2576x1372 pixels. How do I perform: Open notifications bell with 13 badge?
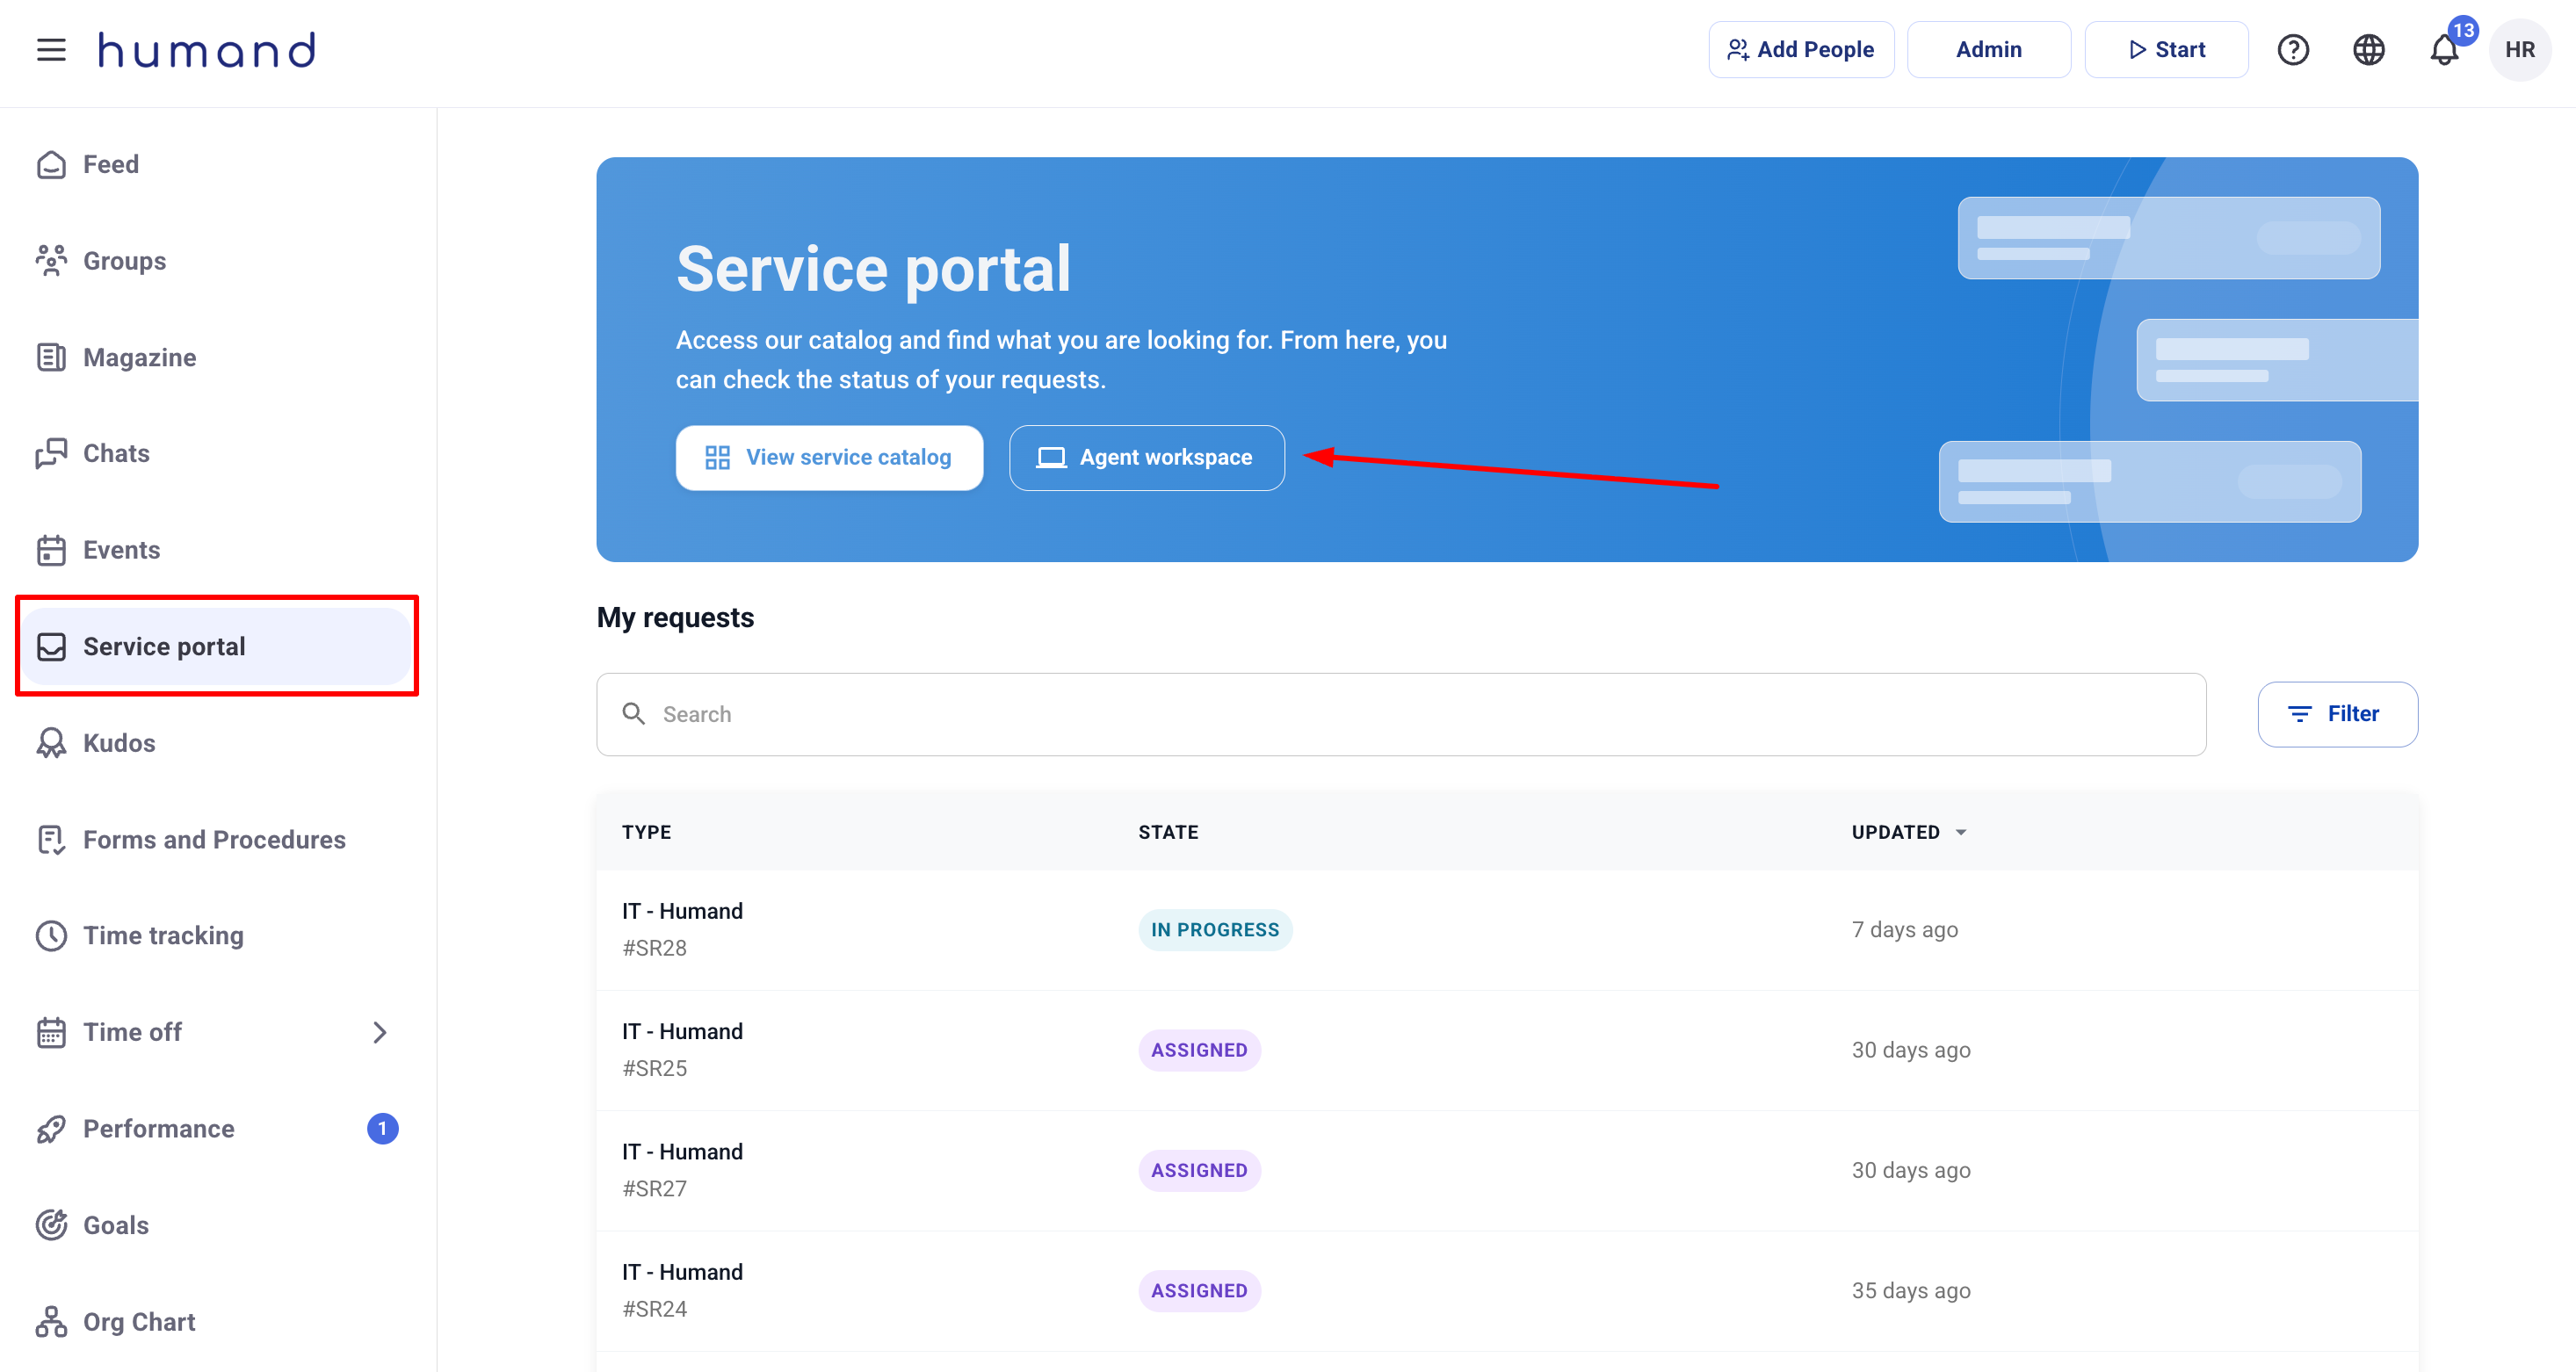click(2444, 50)
